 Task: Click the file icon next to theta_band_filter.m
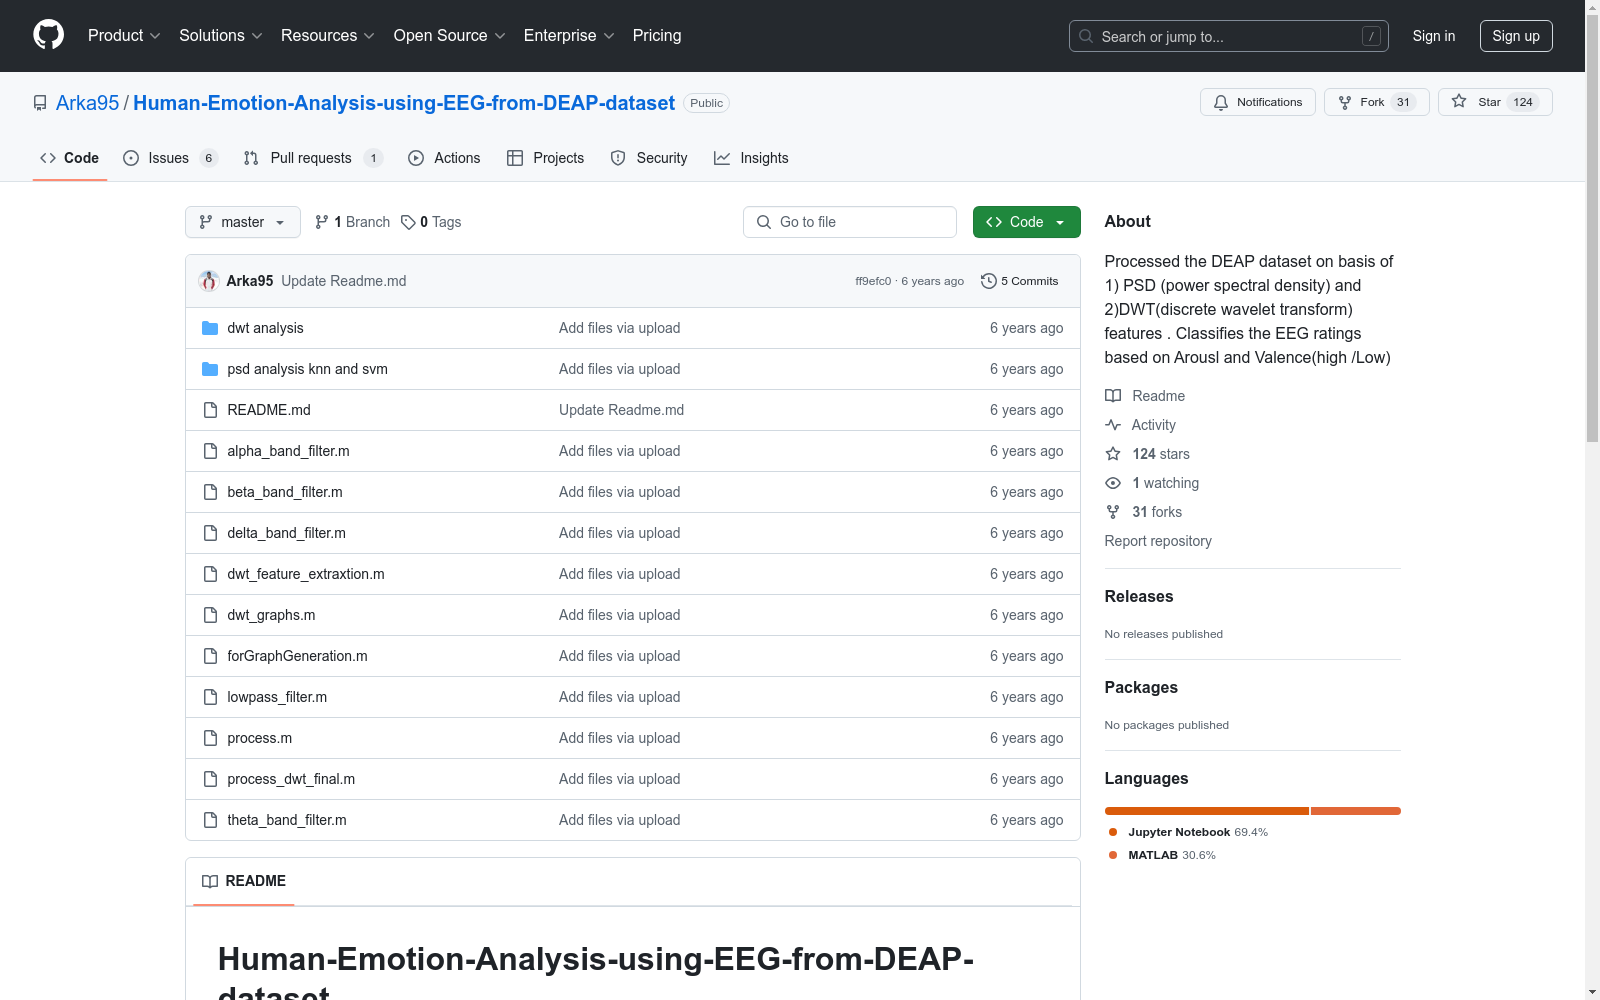(x=210, y=820)
